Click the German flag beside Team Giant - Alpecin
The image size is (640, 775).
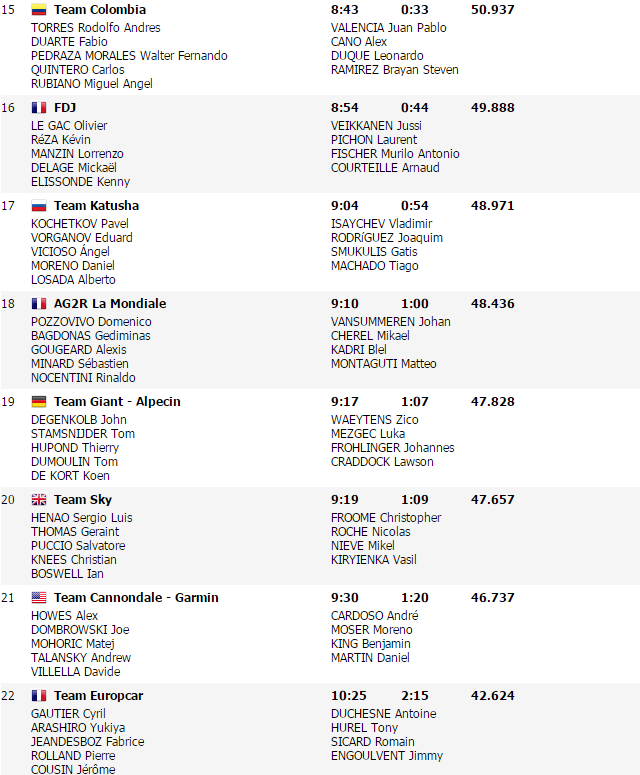pos(39,402)
